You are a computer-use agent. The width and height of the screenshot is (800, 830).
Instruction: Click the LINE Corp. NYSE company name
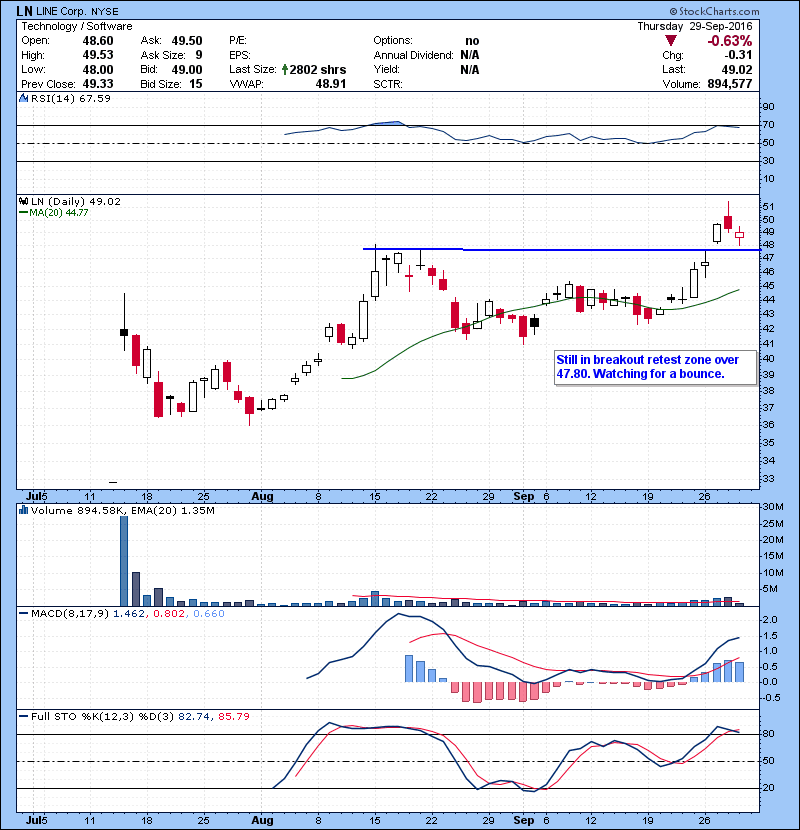(77, 11)
